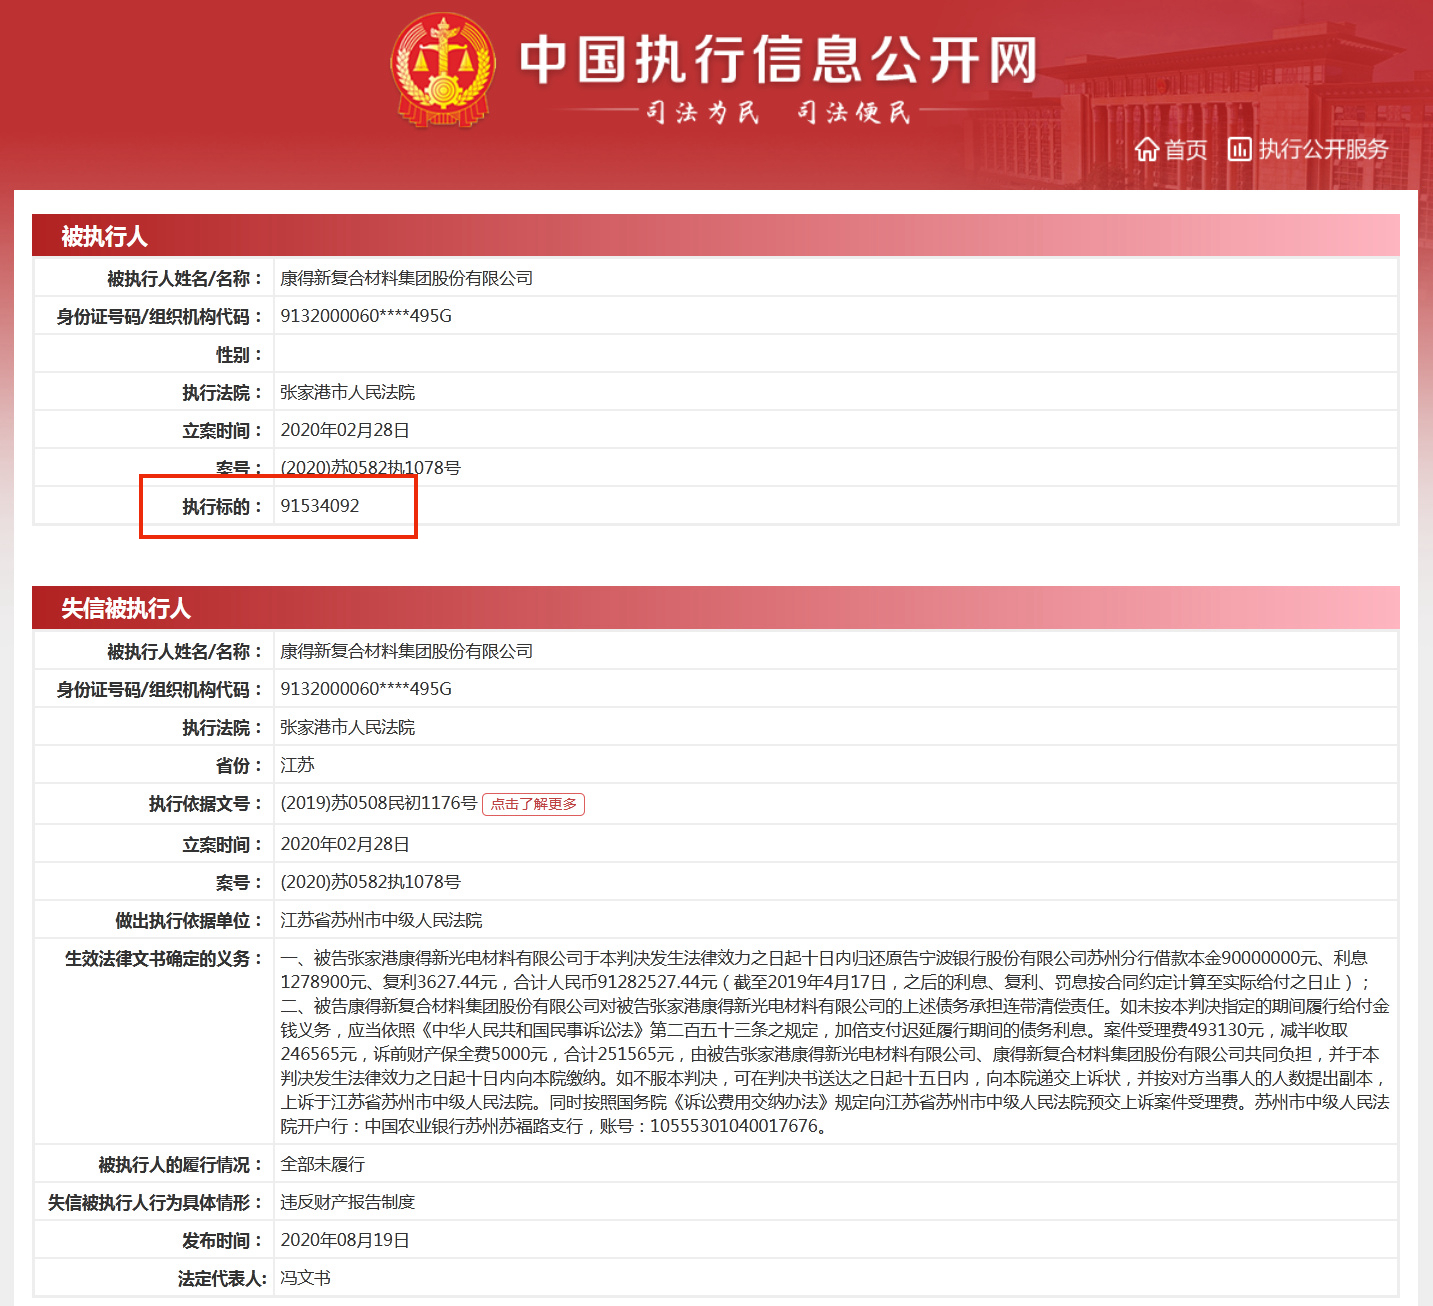The width and height of the screenshot is (1433, 1306).
Task: Click the 失信被执行人行为具体情形 label
Action: point(155,1203)
